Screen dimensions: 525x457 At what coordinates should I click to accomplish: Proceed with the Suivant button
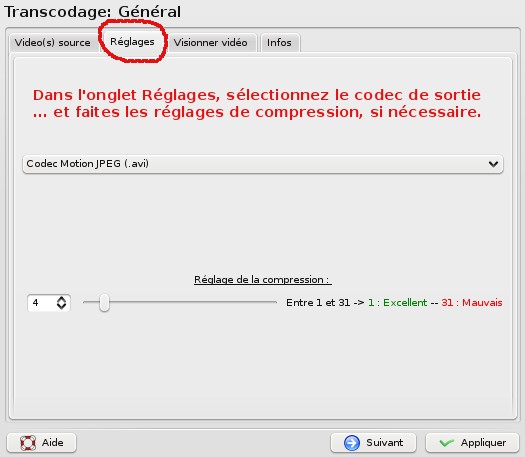coord(373,443)
